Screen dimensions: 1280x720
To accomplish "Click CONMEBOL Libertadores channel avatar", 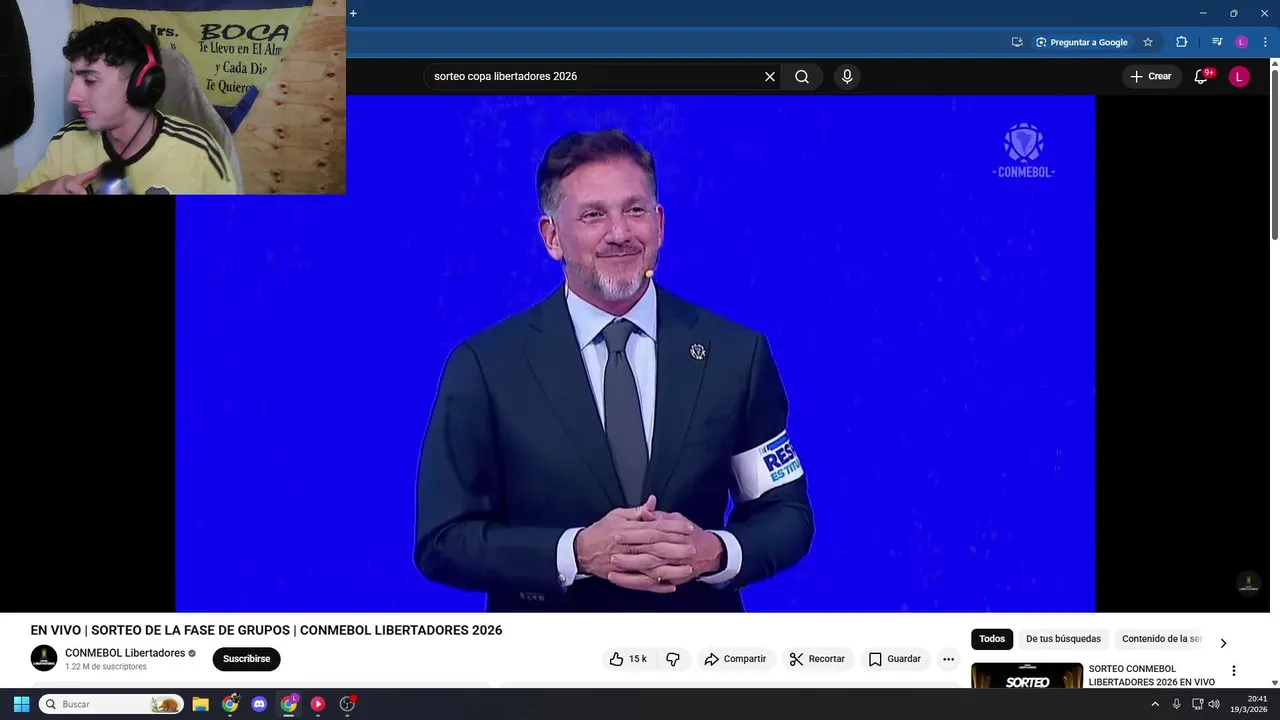I will [44, 658].
